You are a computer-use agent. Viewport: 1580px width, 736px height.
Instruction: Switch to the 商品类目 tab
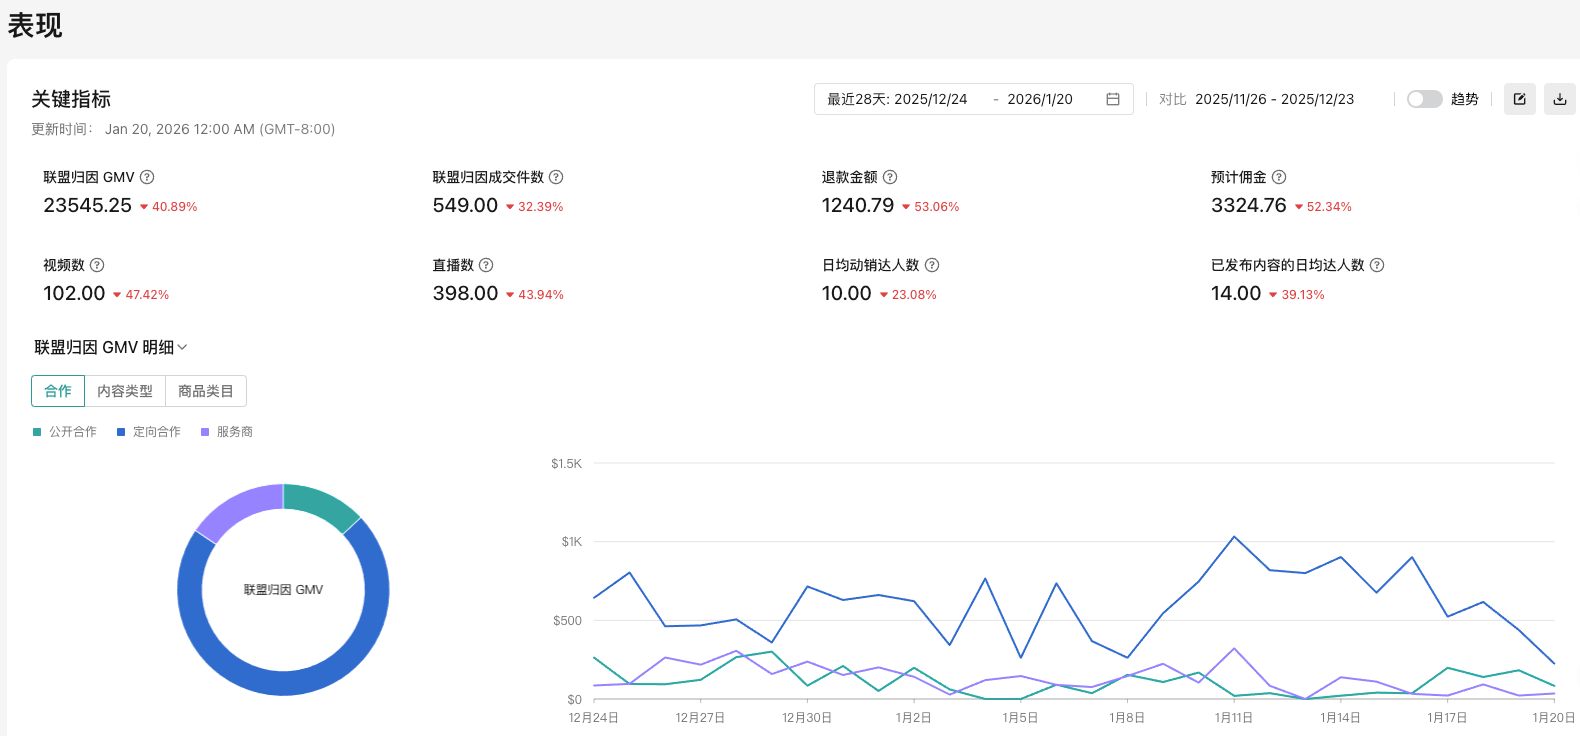click(x=205, y=391)
